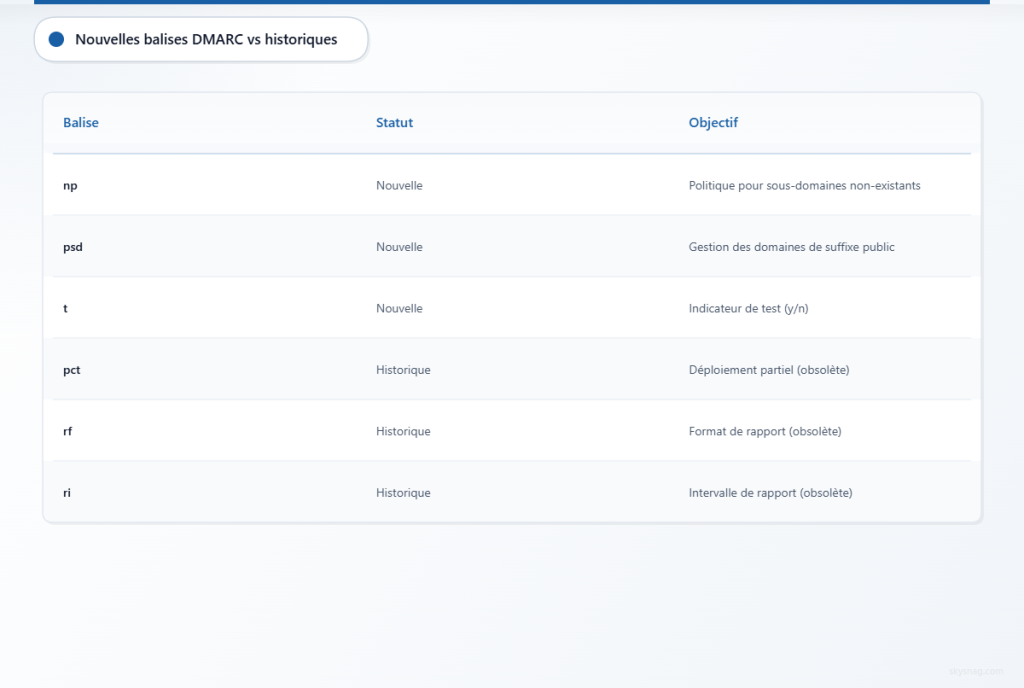
Task: Click 'Politique pour sous-domaines non-existants'
Action: pyautogui.click(x=805, y=185)
